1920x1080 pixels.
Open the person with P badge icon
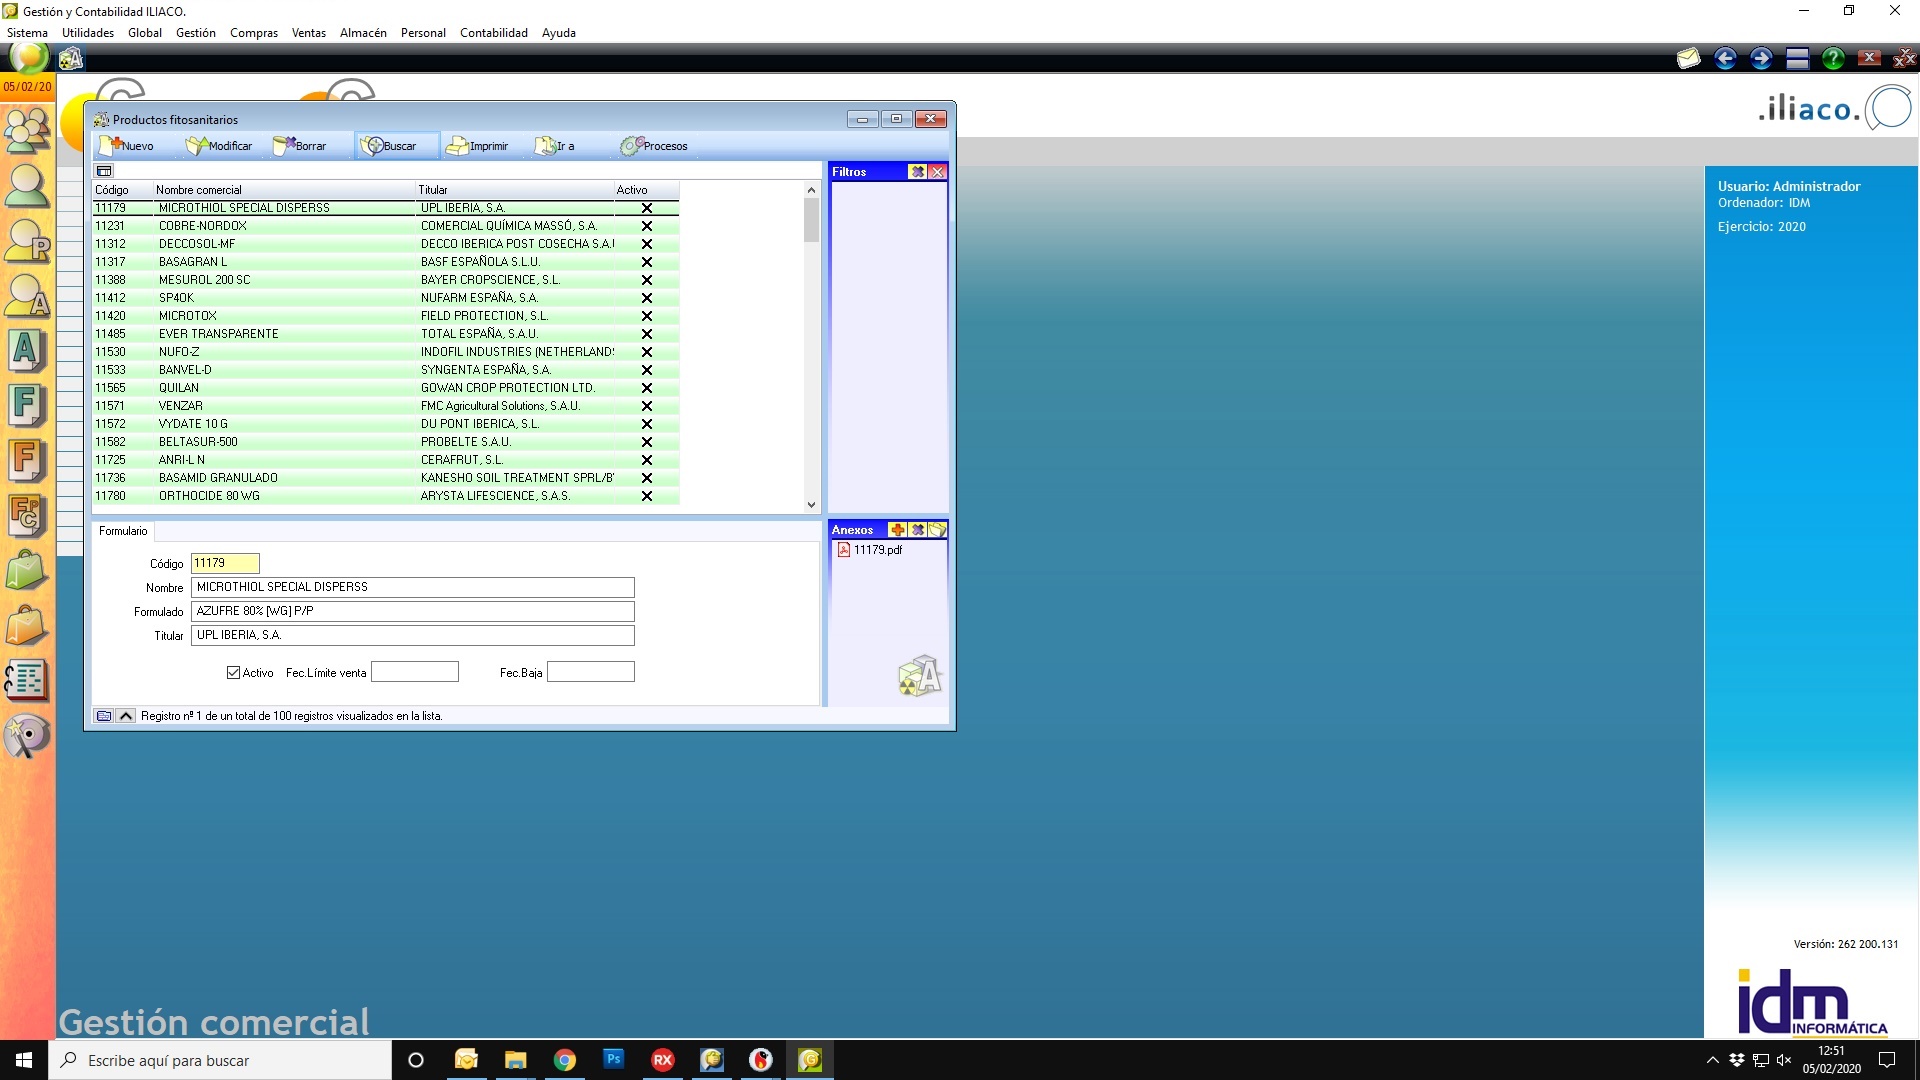[x=27, y=241]
